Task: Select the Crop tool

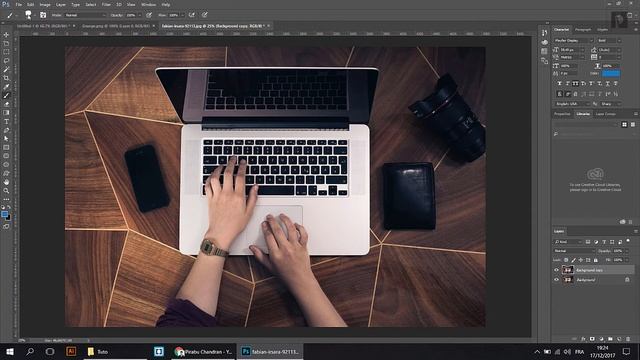Action: (6, 78)
